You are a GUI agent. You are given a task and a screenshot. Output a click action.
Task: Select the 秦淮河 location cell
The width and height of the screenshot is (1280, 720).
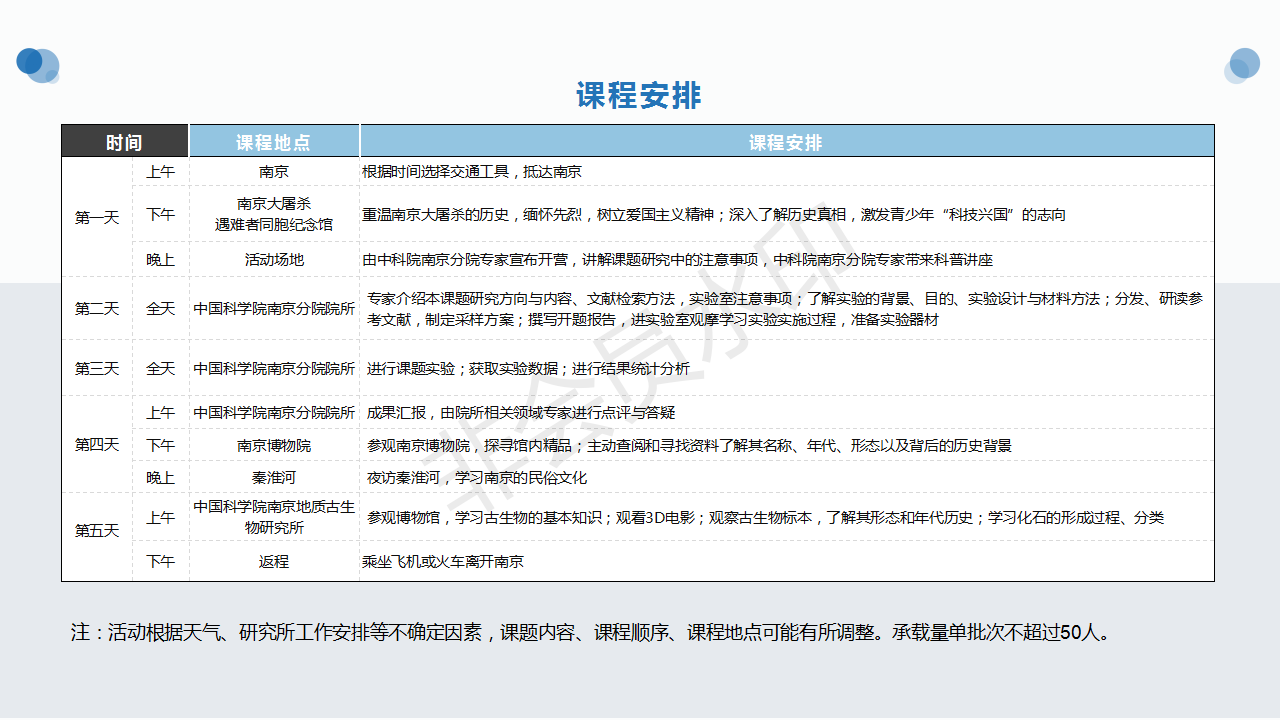[274, 478]
